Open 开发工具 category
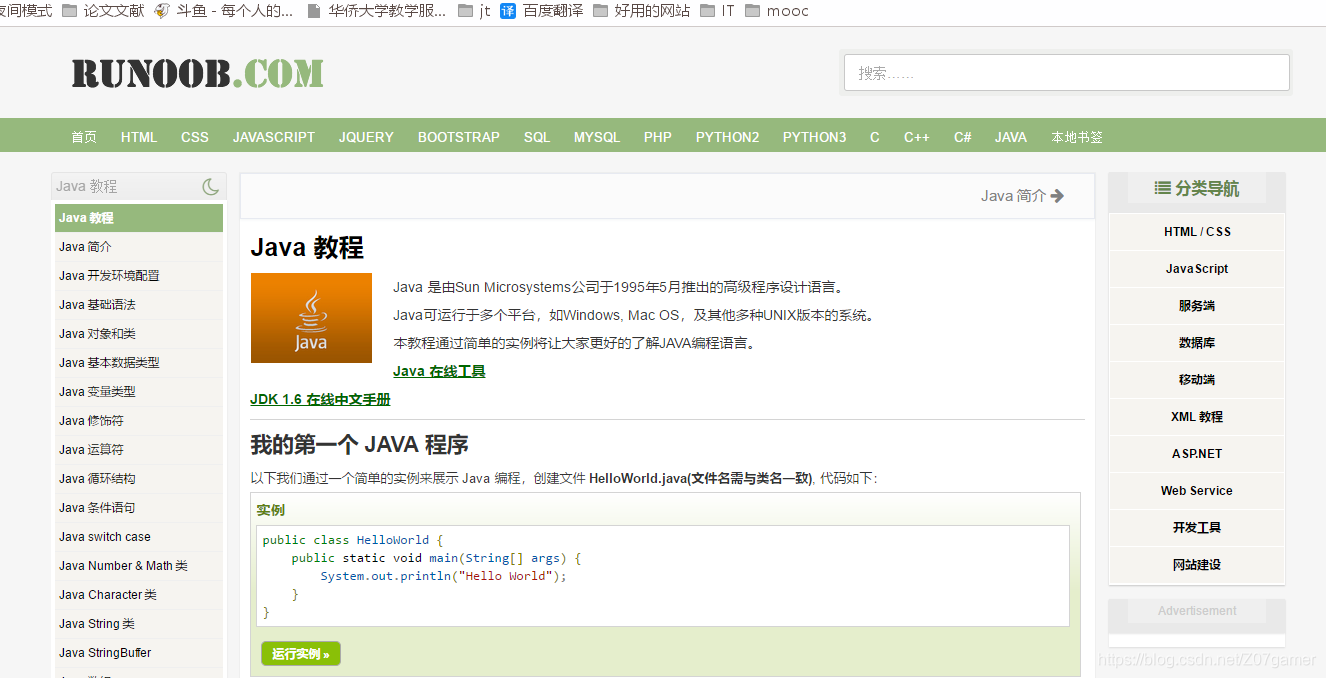 pos(1197,528)
